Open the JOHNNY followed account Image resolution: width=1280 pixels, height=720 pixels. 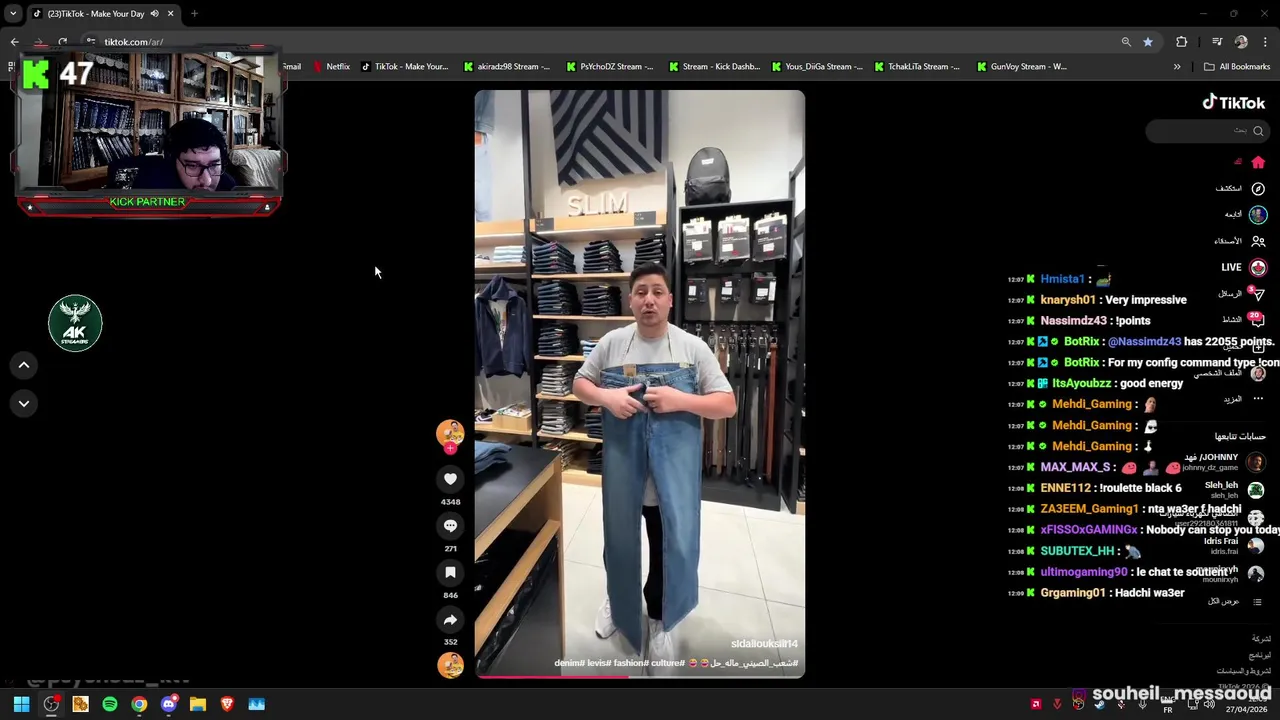(x=1224, y=462)
